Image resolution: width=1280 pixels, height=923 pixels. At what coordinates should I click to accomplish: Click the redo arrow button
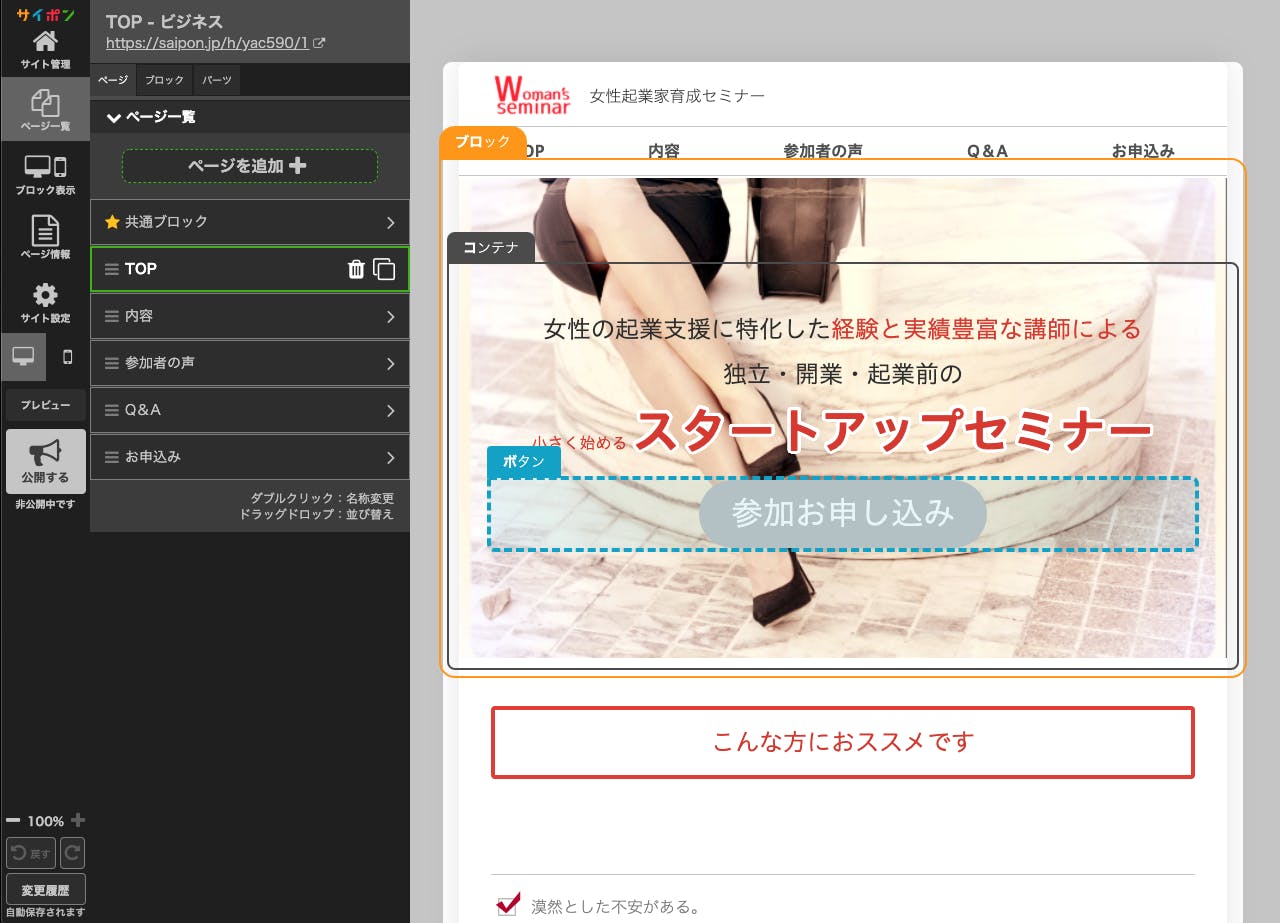pyautogui.click(x=72, y=853)
